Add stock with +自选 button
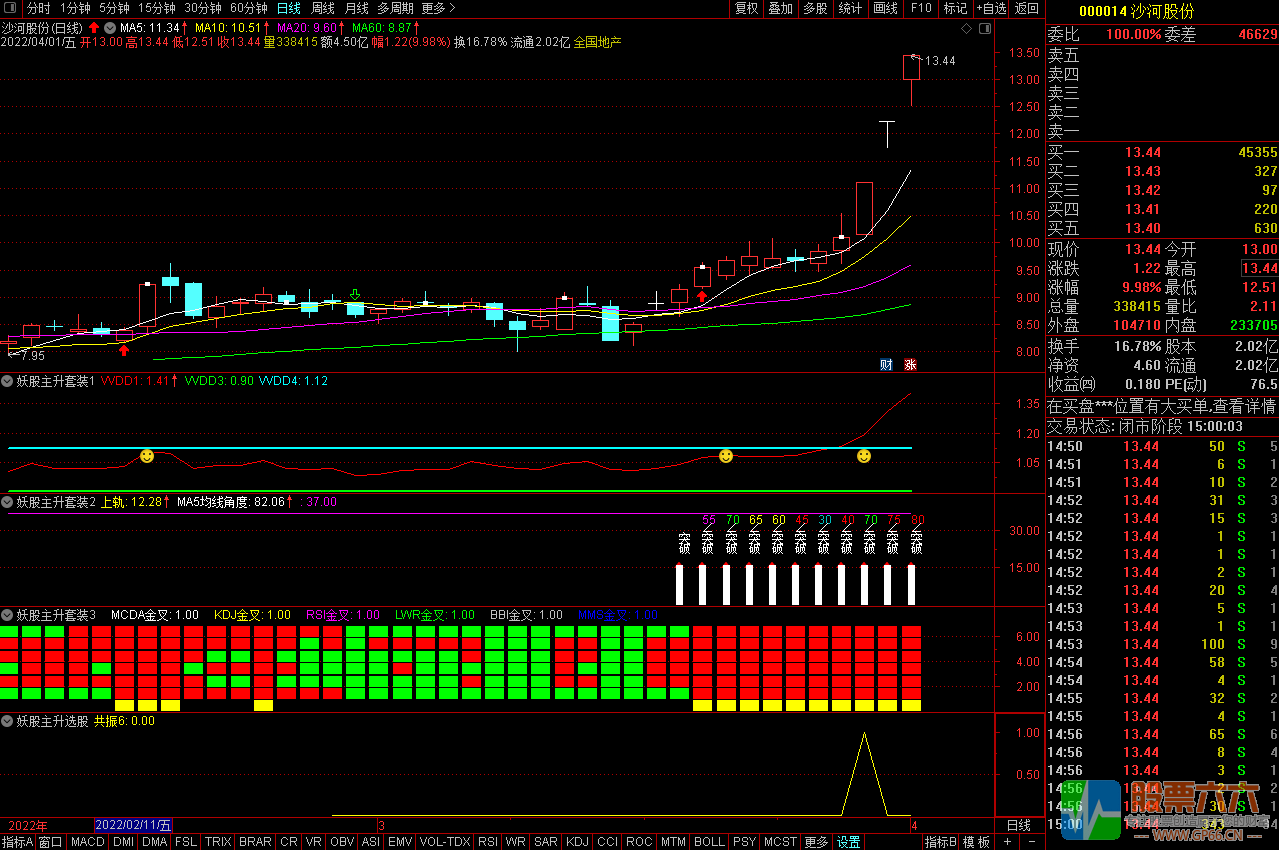1279x850 pixels. pos(990,8)
